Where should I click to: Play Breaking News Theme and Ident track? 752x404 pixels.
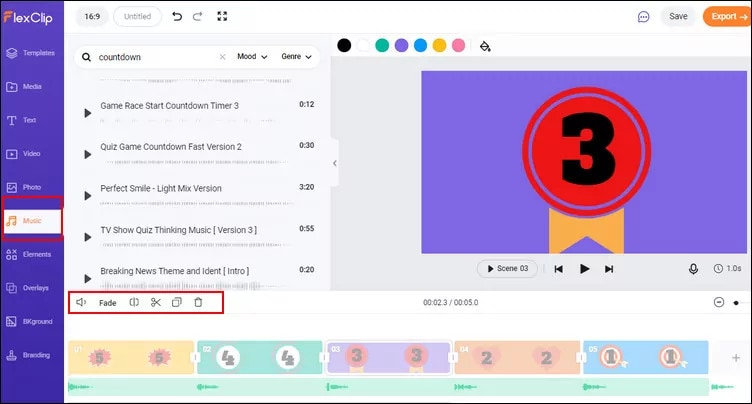point(87,279)
